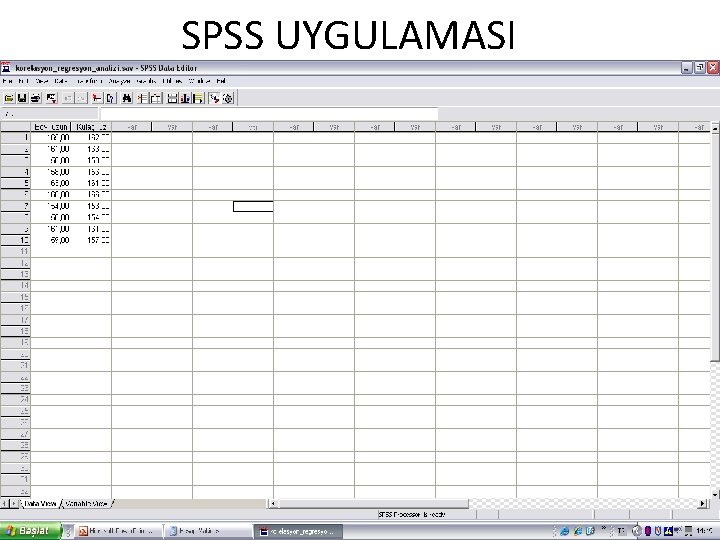Click the Save File toolbar icon
This screenshot has height=540, width=720.
pyautogui.click(x=22, y=98)
